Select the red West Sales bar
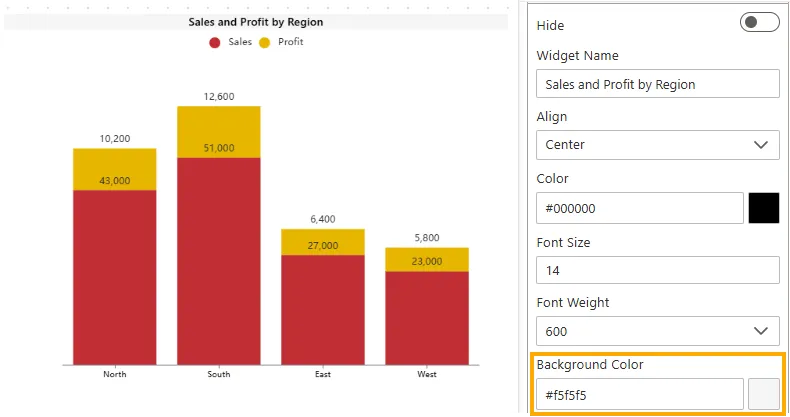The height and width of the screenshot is (417, 790). pyautogui.click(x=427, y=318)
